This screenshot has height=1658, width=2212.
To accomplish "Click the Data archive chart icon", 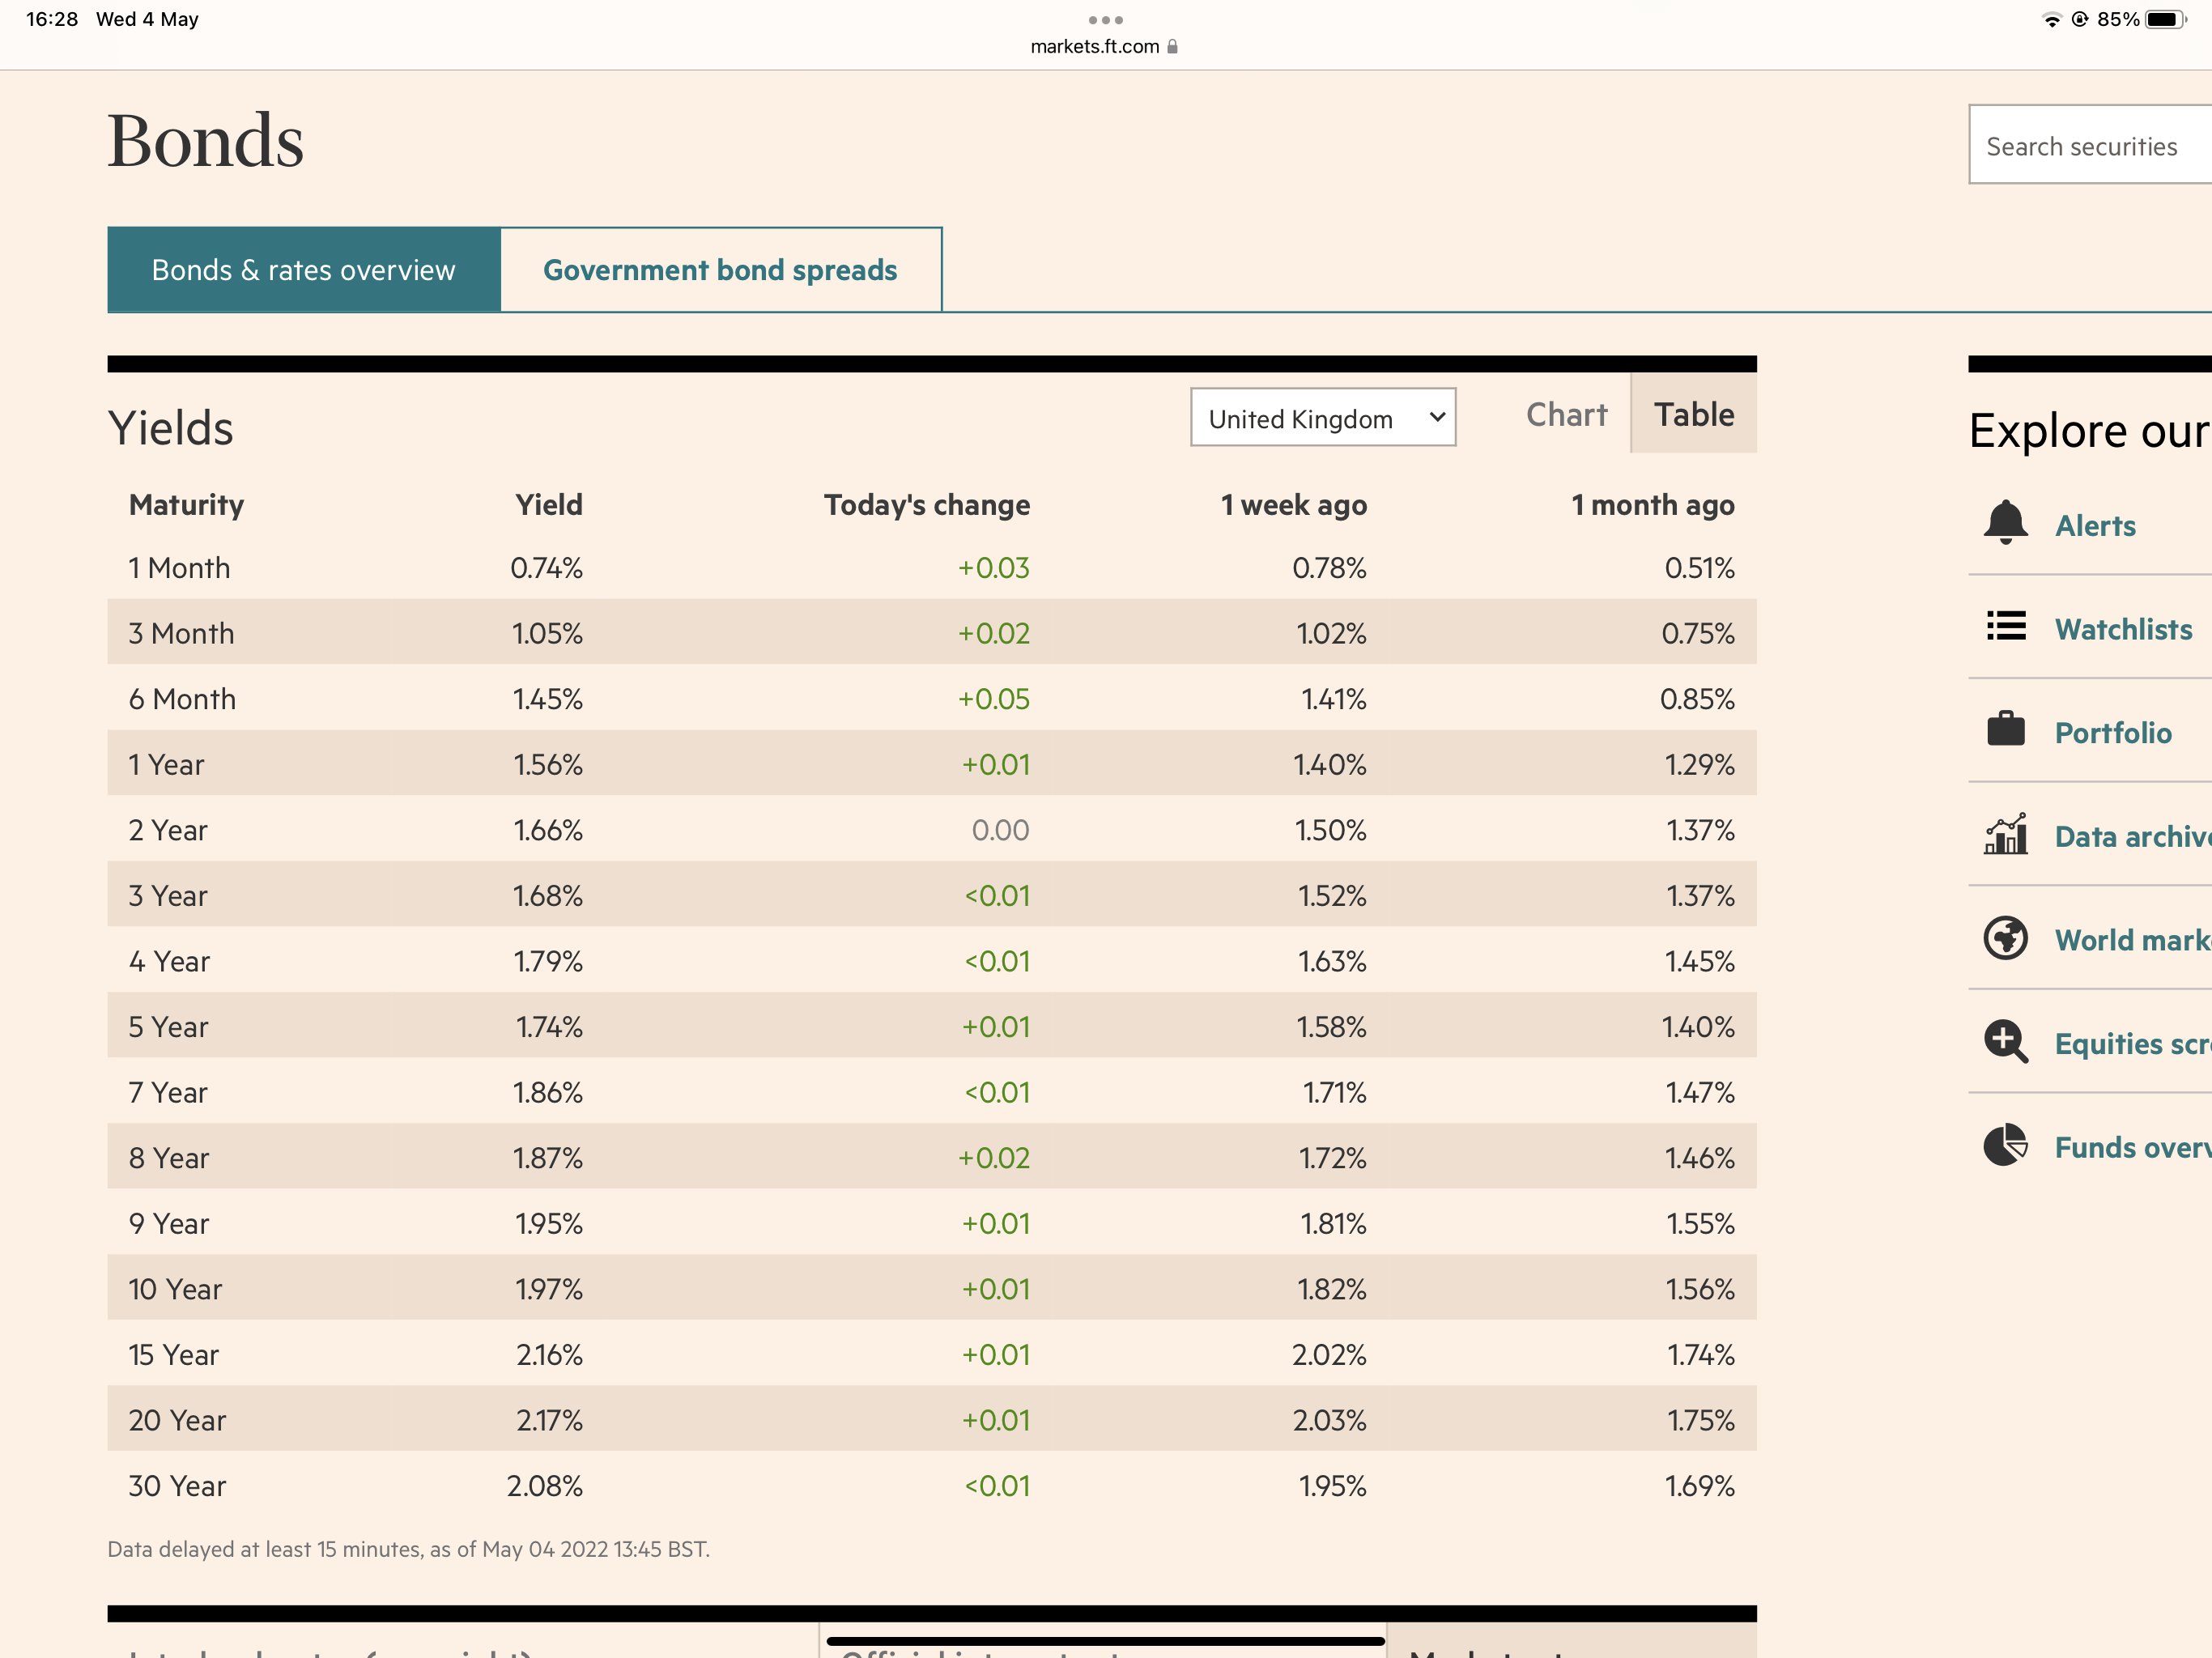I will click(2005, 833).
